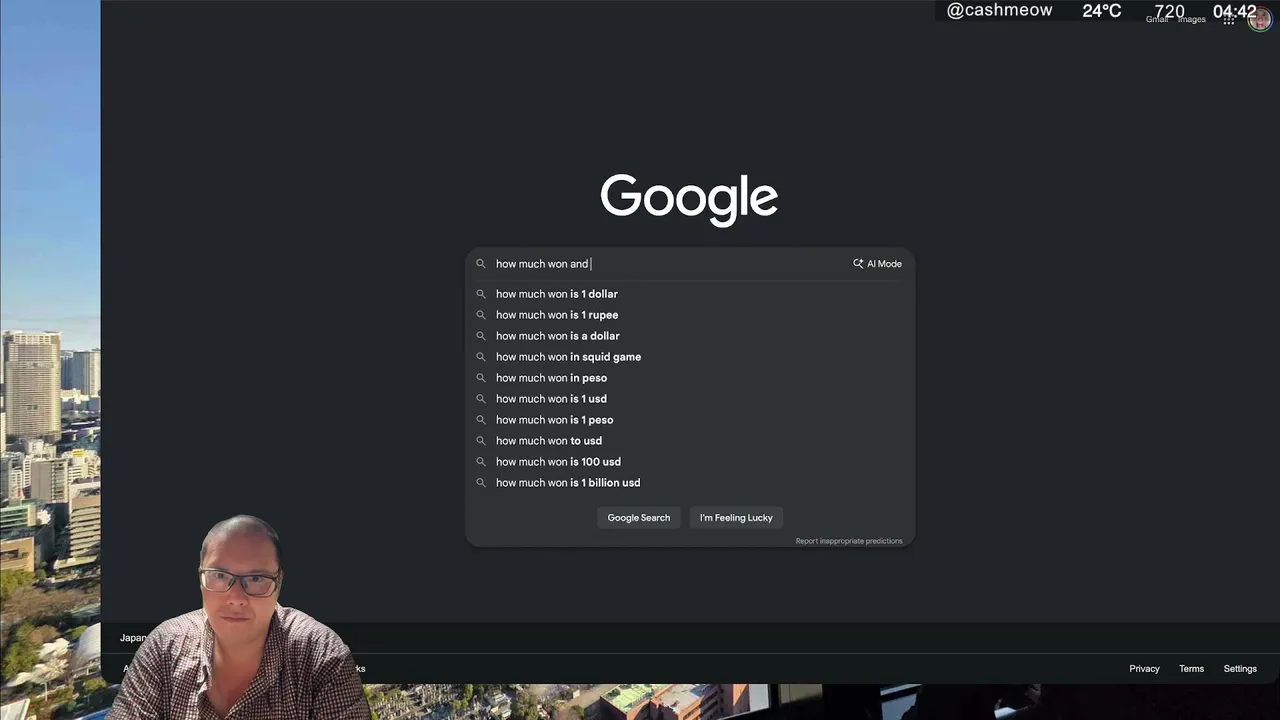Select suggestion 'how much won to usd'
The height and width of the screenshot is (720, 1280).
pyautogui.click(x=690, y=441)
